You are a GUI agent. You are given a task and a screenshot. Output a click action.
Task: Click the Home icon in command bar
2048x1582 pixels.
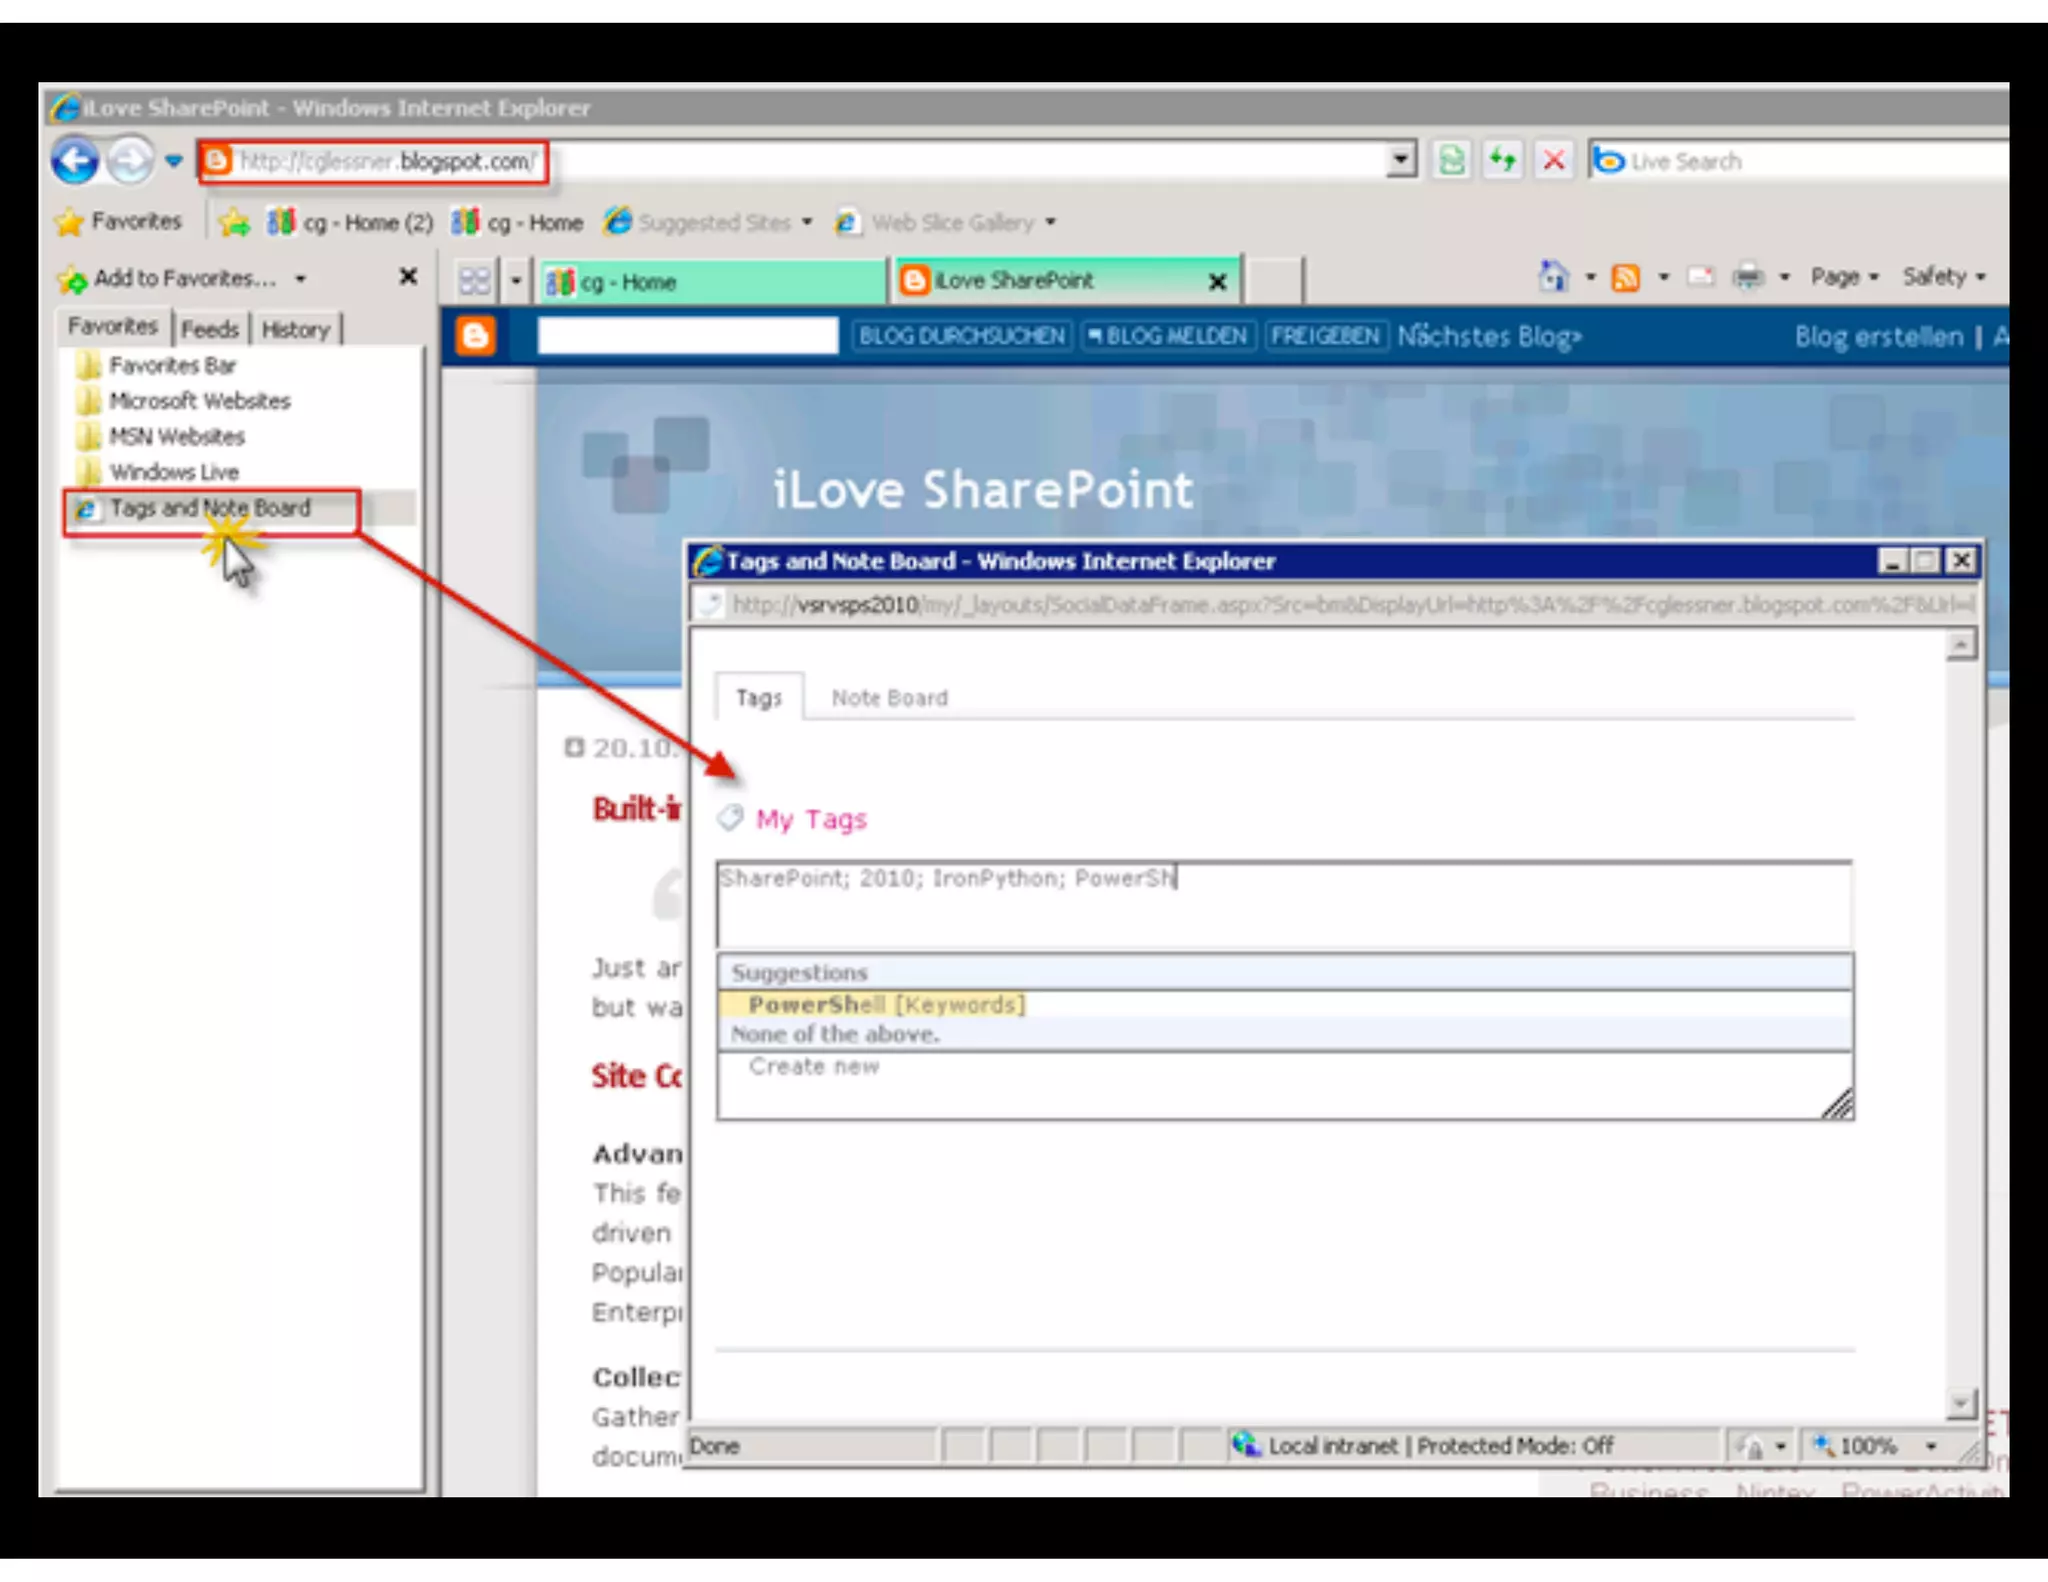1553,276
